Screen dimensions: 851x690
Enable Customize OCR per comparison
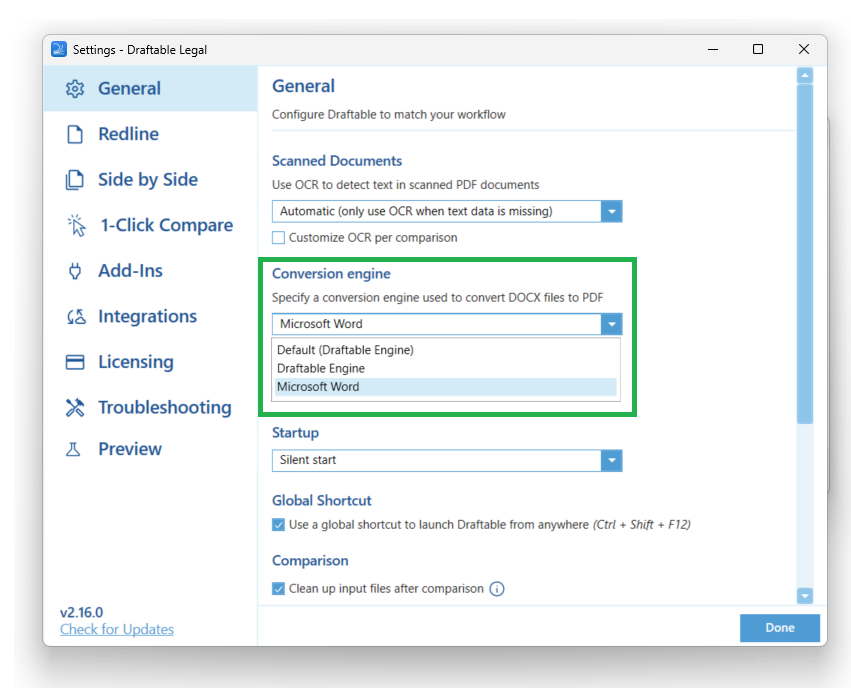pos(277,237)
